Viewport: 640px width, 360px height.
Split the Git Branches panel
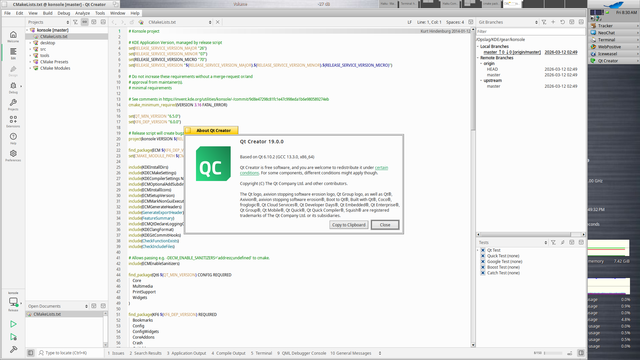click(x=572, y=22)
